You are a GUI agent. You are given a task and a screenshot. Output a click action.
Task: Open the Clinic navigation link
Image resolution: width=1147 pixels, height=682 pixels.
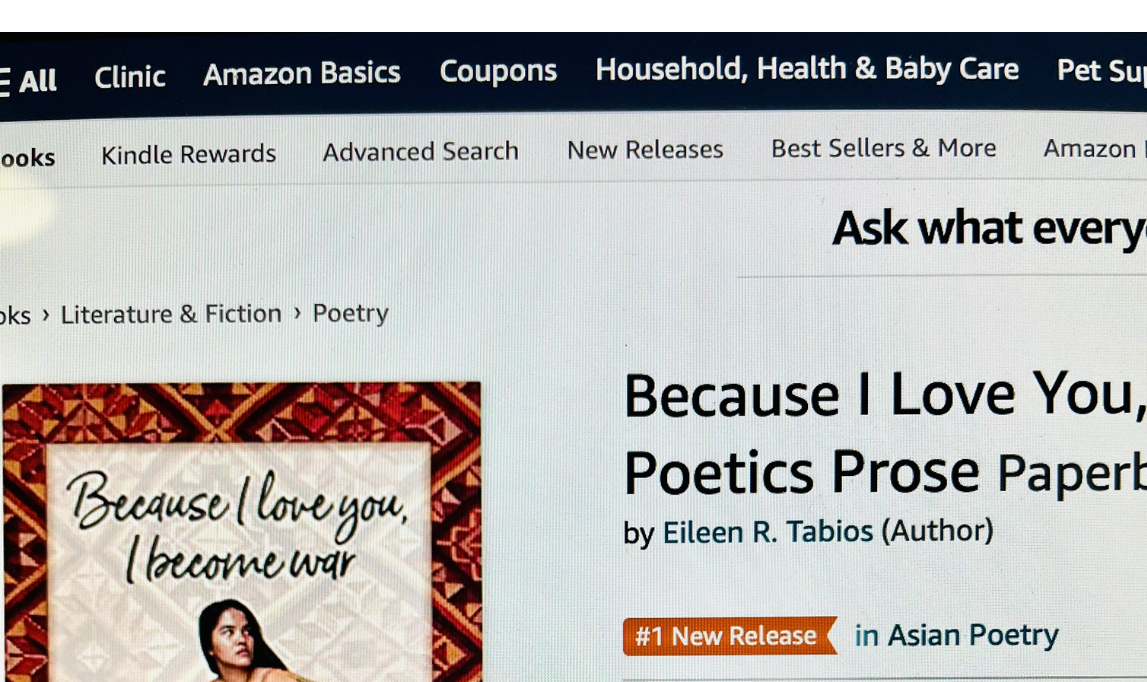130,77
